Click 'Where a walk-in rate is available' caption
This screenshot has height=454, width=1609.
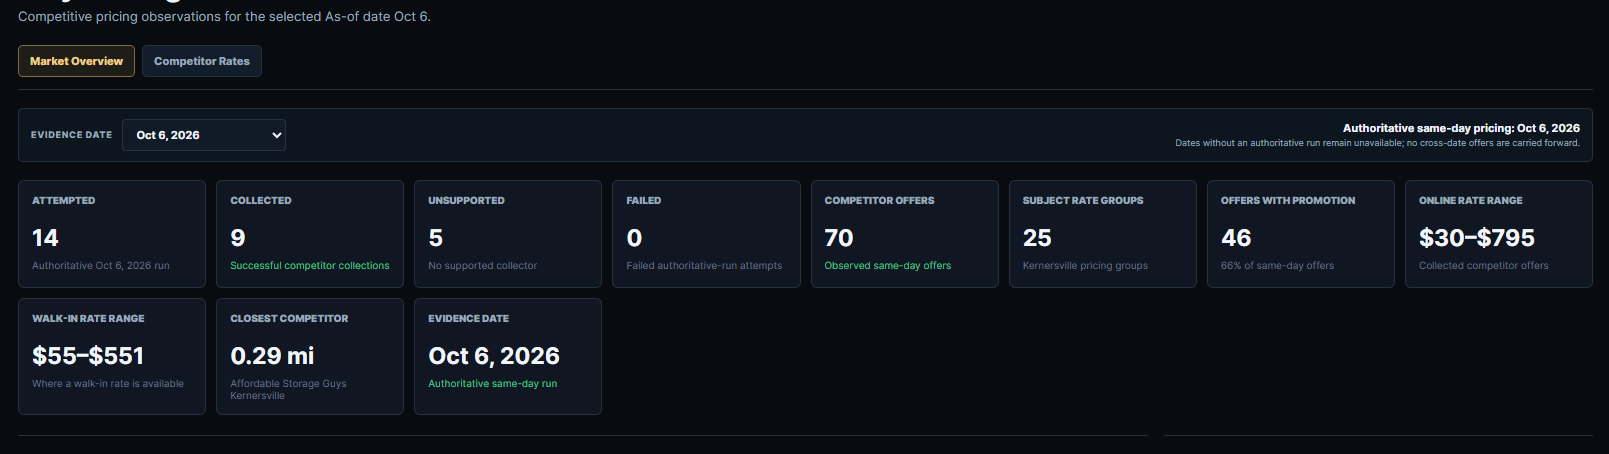tap(108, 384)
